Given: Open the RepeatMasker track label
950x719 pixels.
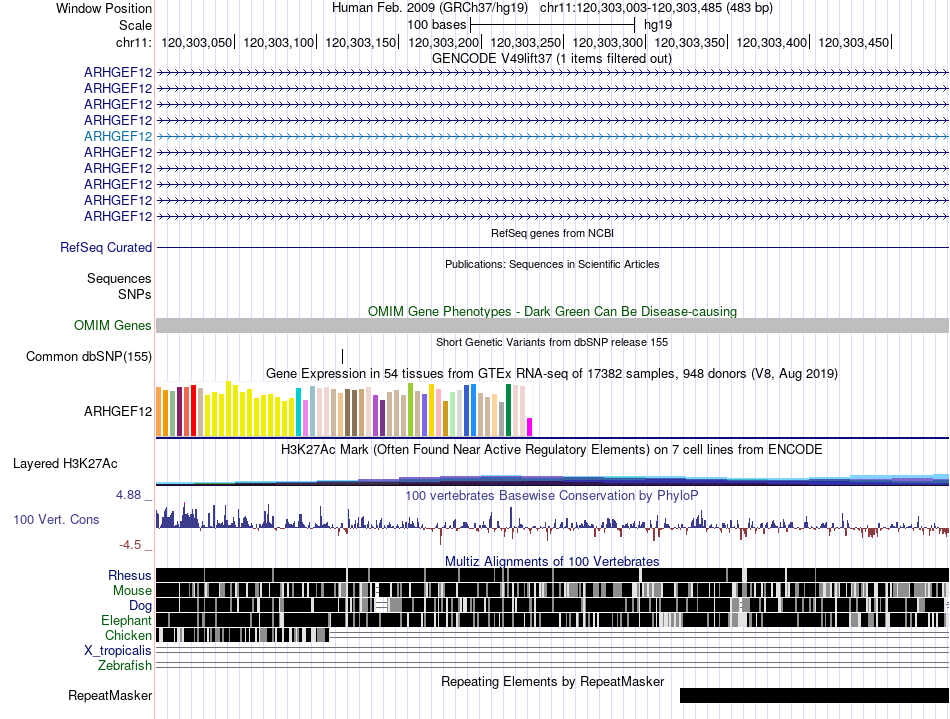Looking at the screenshot, I should [x=110, y=695].
